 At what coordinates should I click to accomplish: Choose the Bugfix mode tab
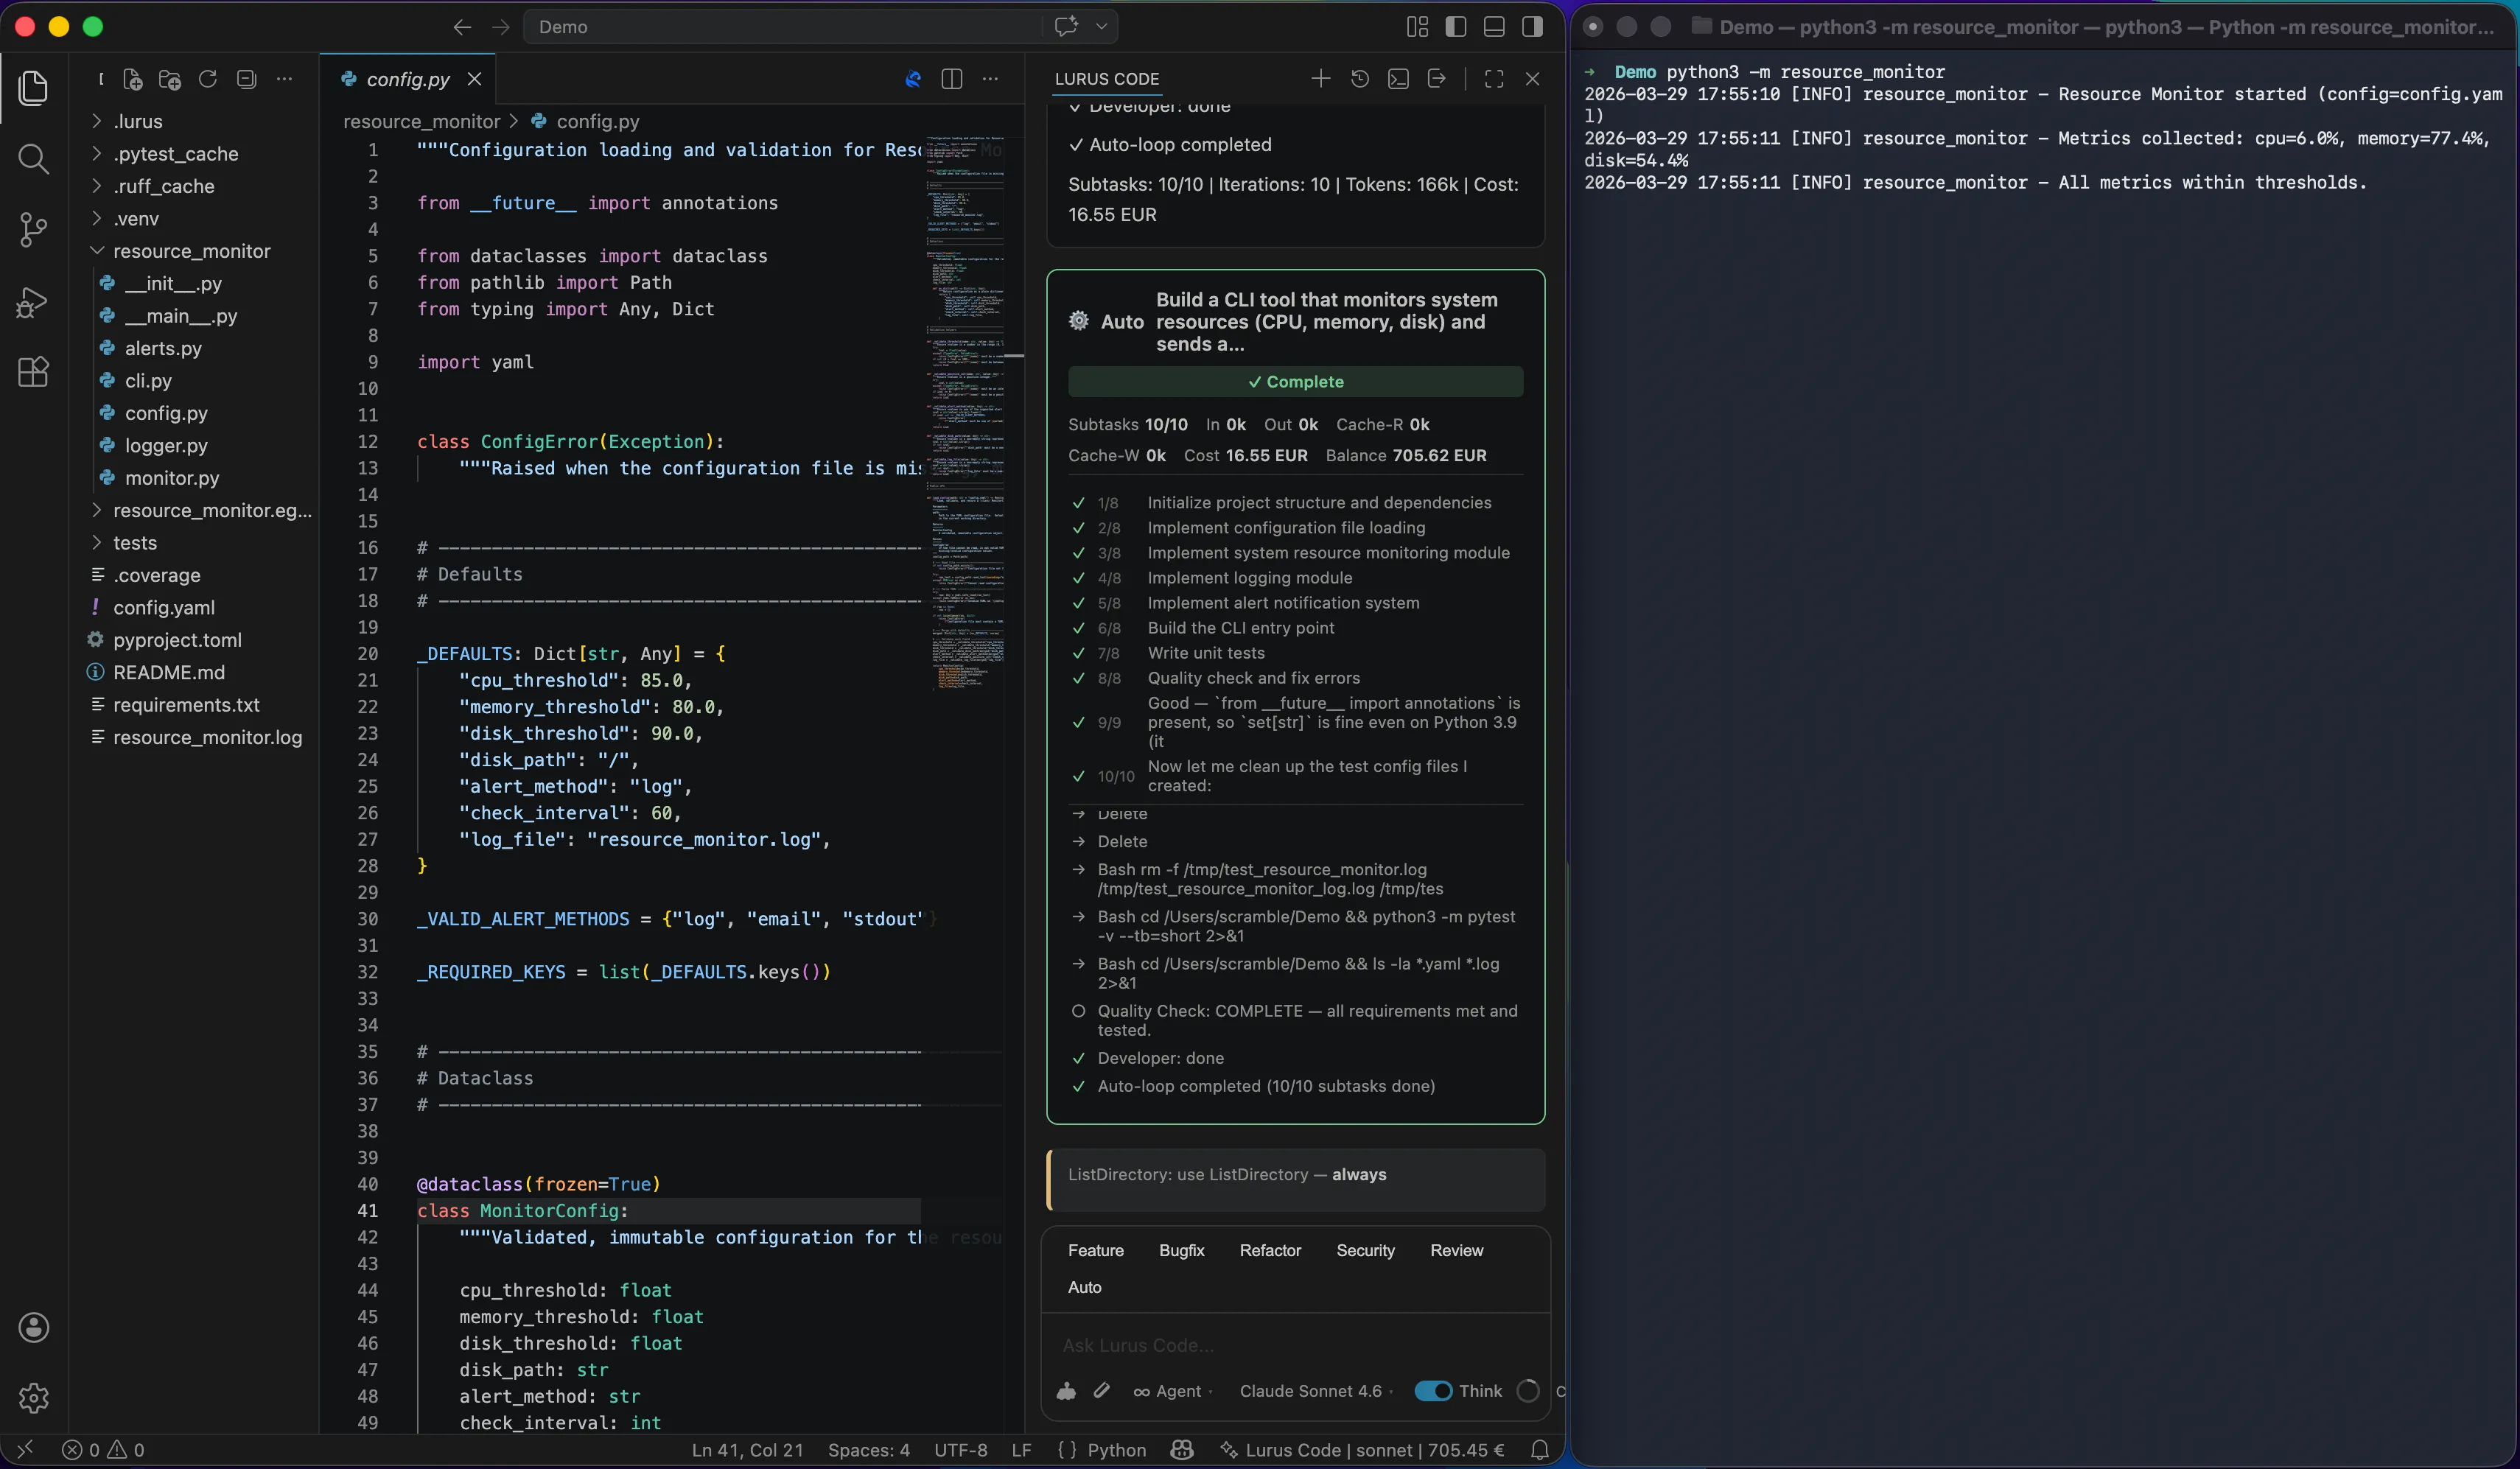pos(1181,1250)
